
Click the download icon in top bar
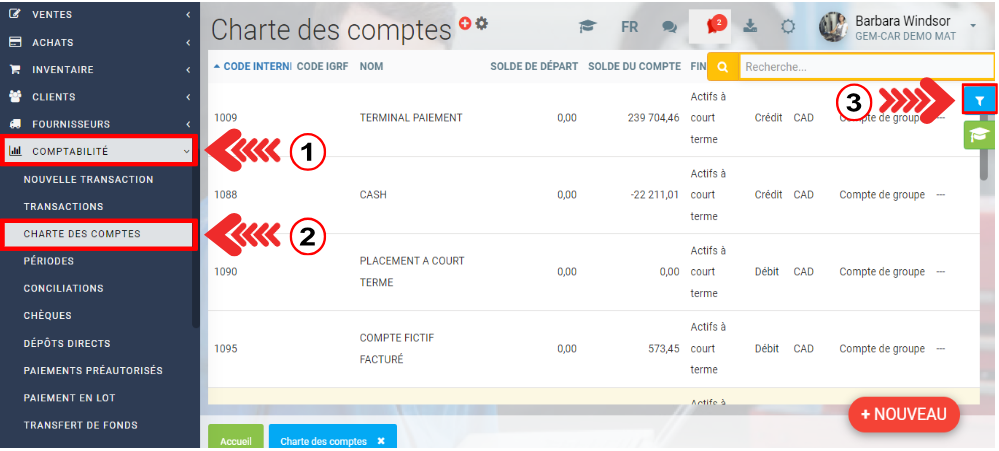(x=751, y=27)
